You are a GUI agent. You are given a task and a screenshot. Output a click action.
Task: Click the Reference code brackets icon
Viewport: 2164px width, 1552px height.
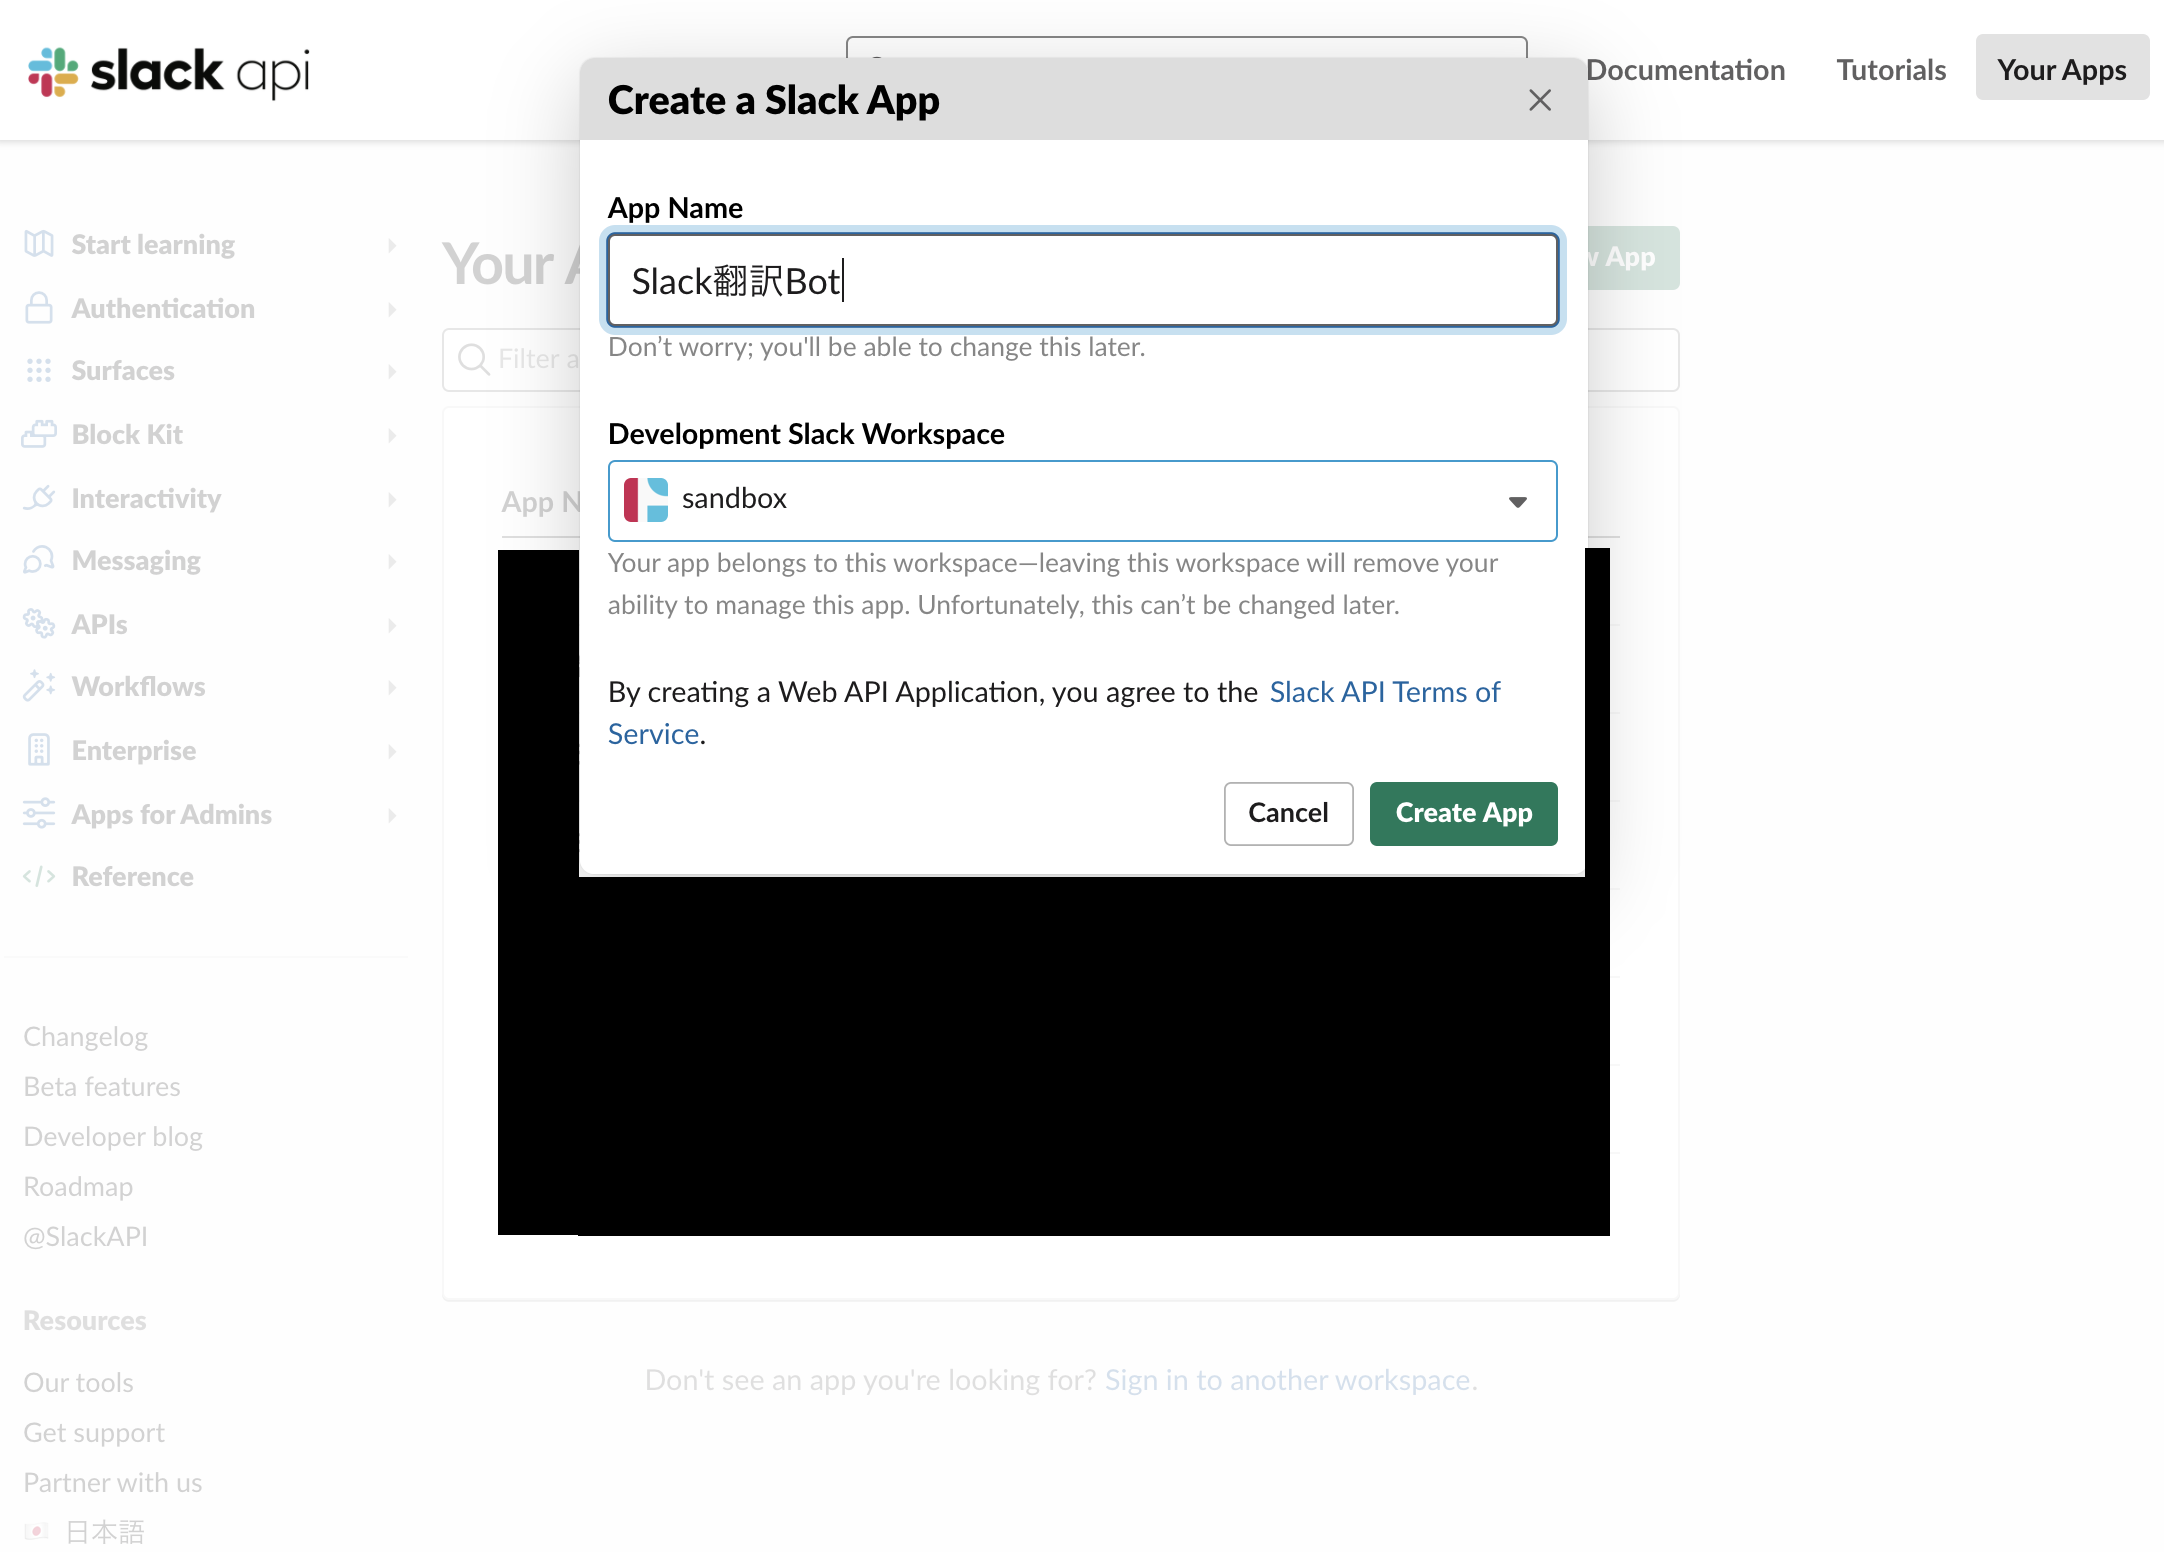click(39, 876)
